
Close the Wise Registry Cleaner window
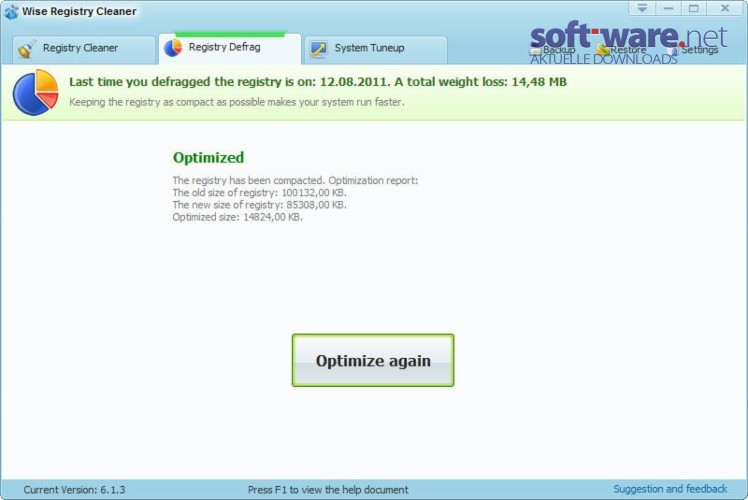725,8
